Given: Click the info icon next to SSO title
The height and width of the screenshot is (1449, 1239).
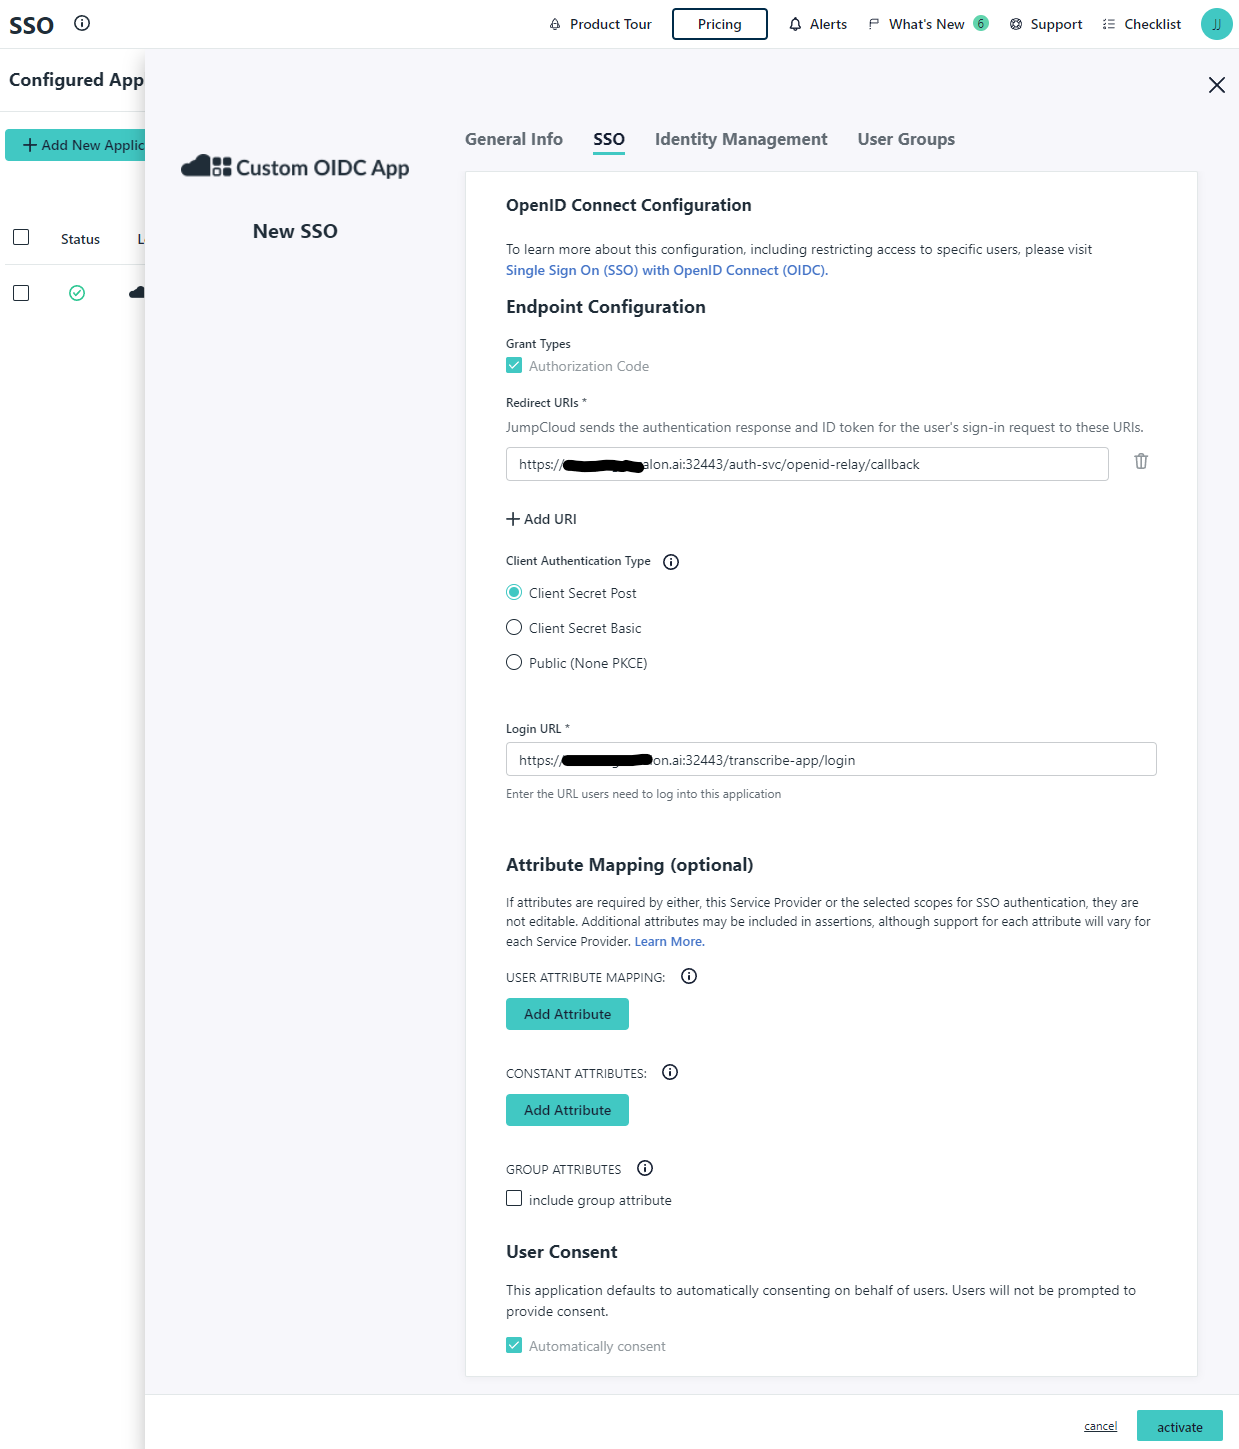Looking at the screenshot, I should tap(82, 23).
